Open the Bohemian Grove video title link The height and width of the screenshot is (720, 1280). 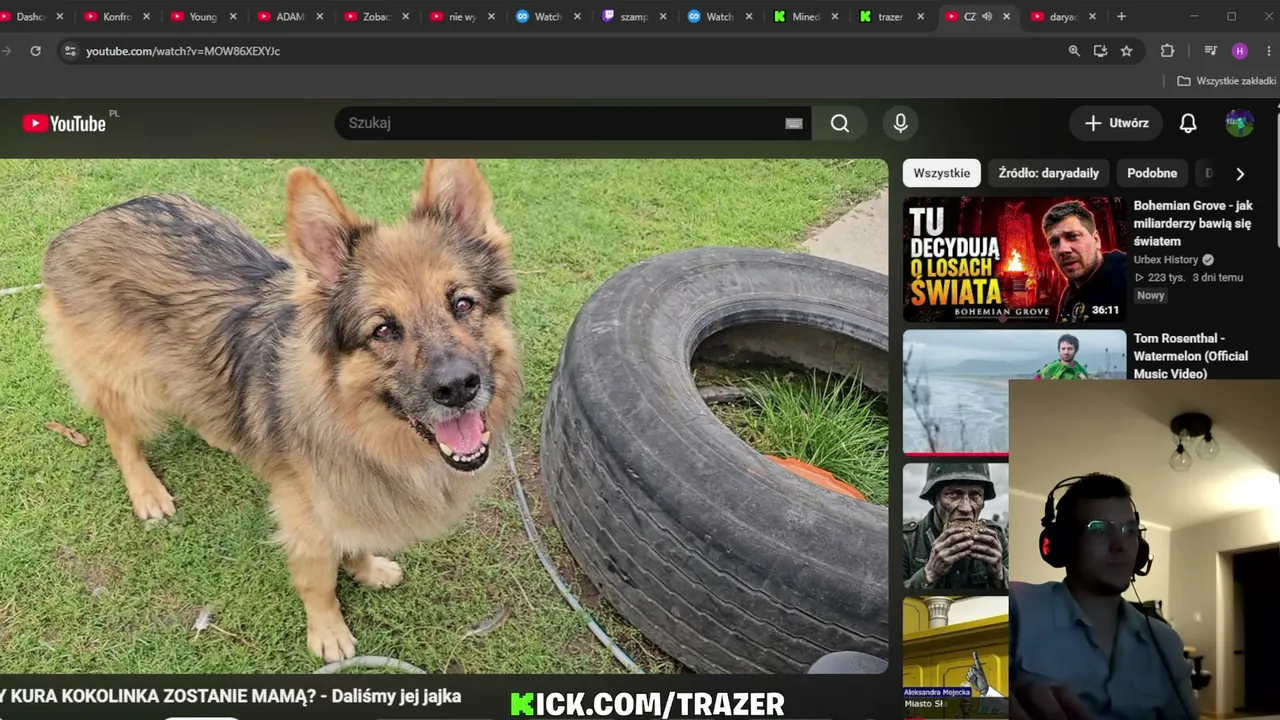(1193, 223)
